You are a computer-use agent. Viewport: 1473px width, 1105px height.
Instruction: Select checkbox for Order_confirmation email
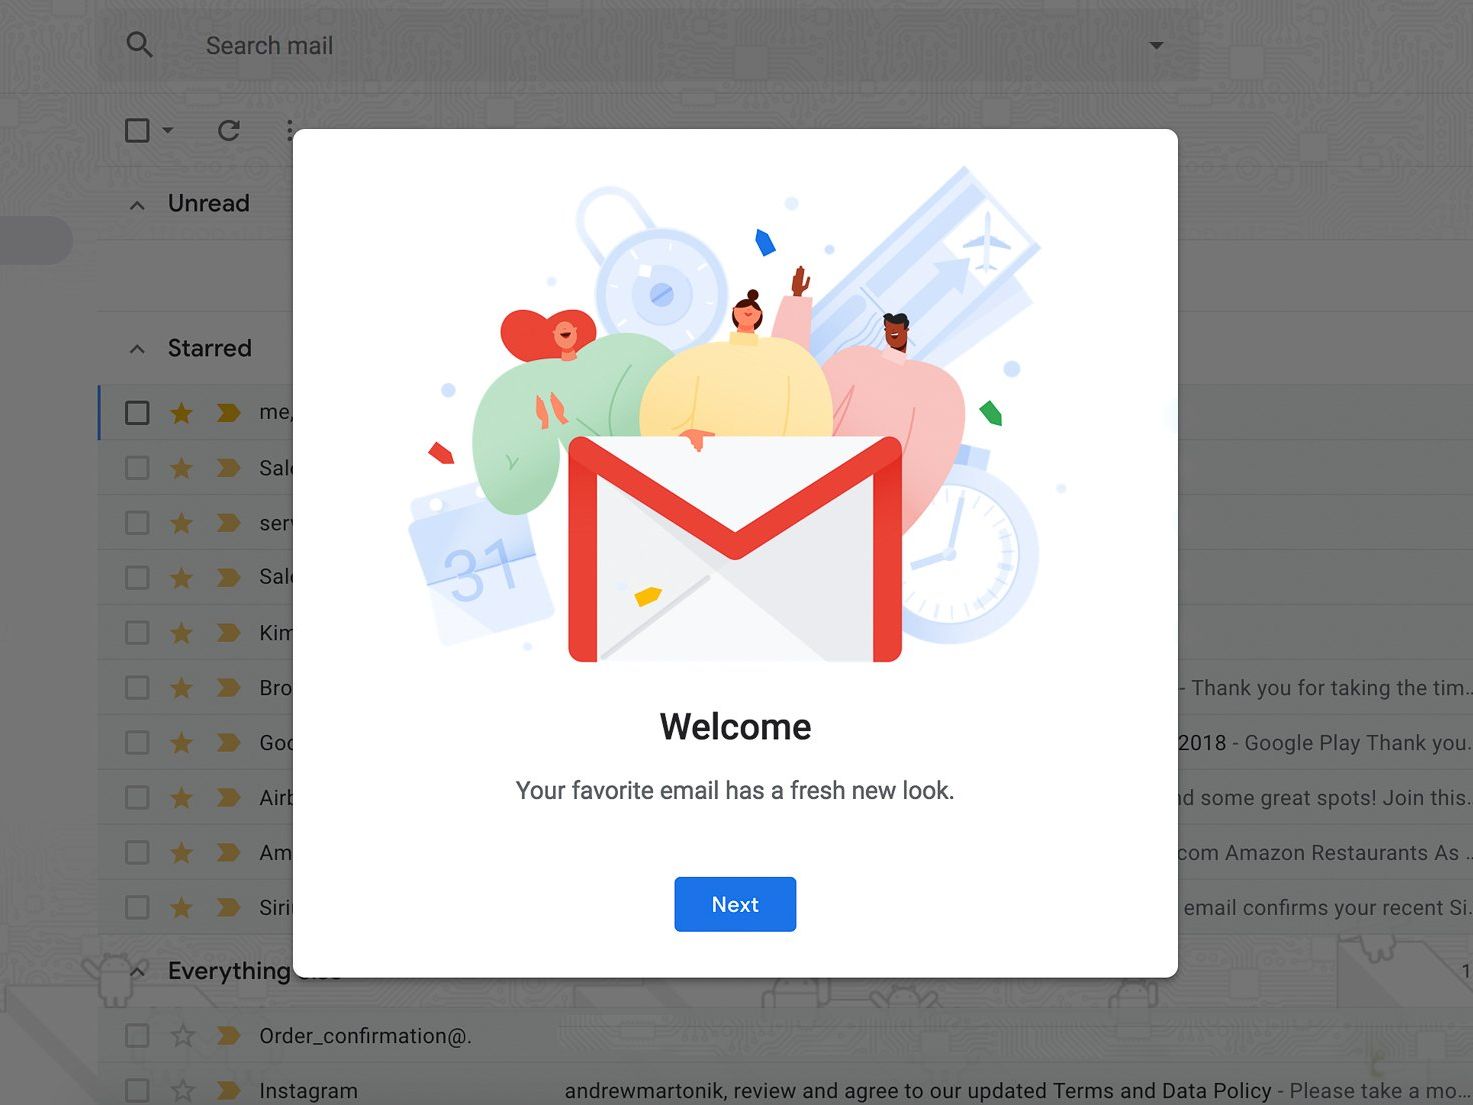[137, 1036]
